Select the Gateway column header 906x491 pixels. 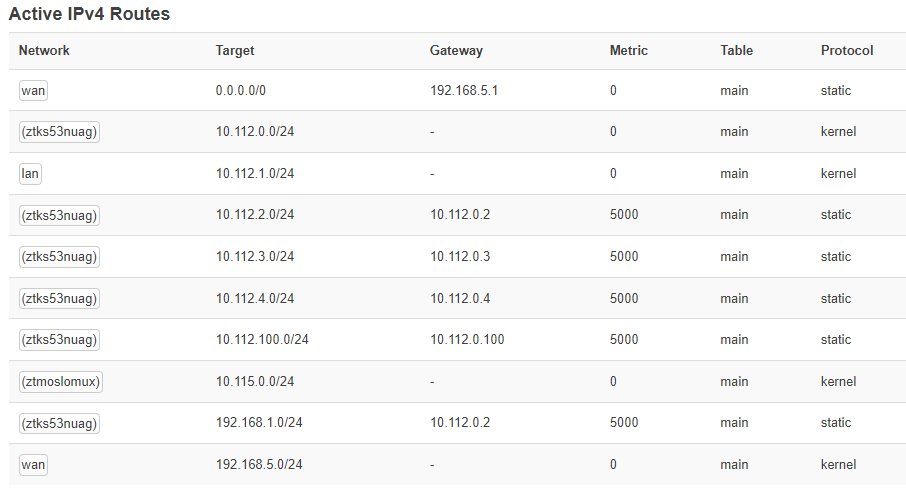coord(456,50)
